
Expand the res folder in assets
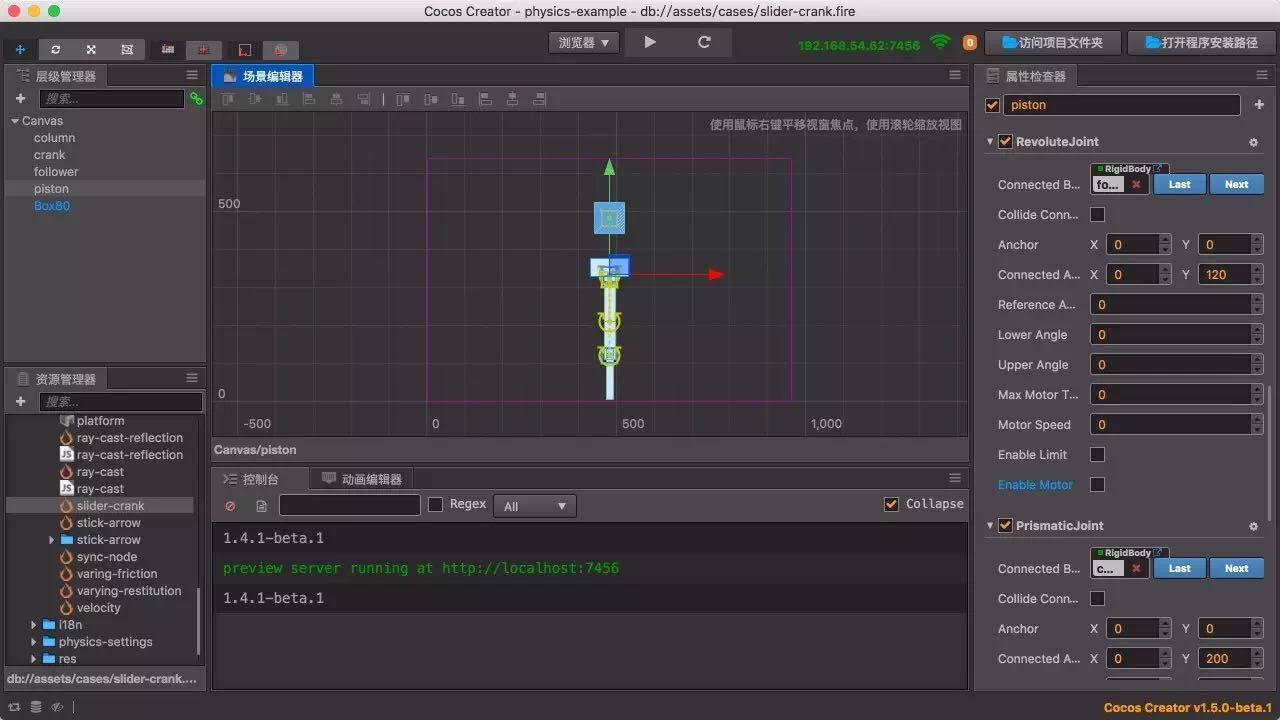(34, 659)
